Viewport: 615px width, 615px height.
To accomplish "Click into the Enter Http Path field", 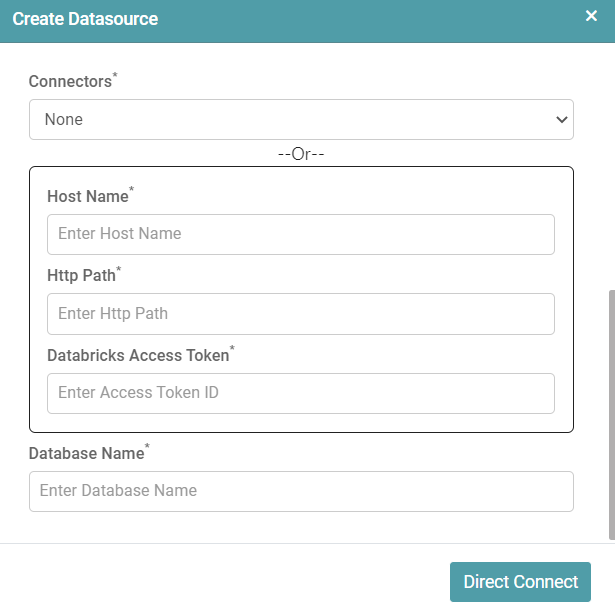I will (300, 314).
